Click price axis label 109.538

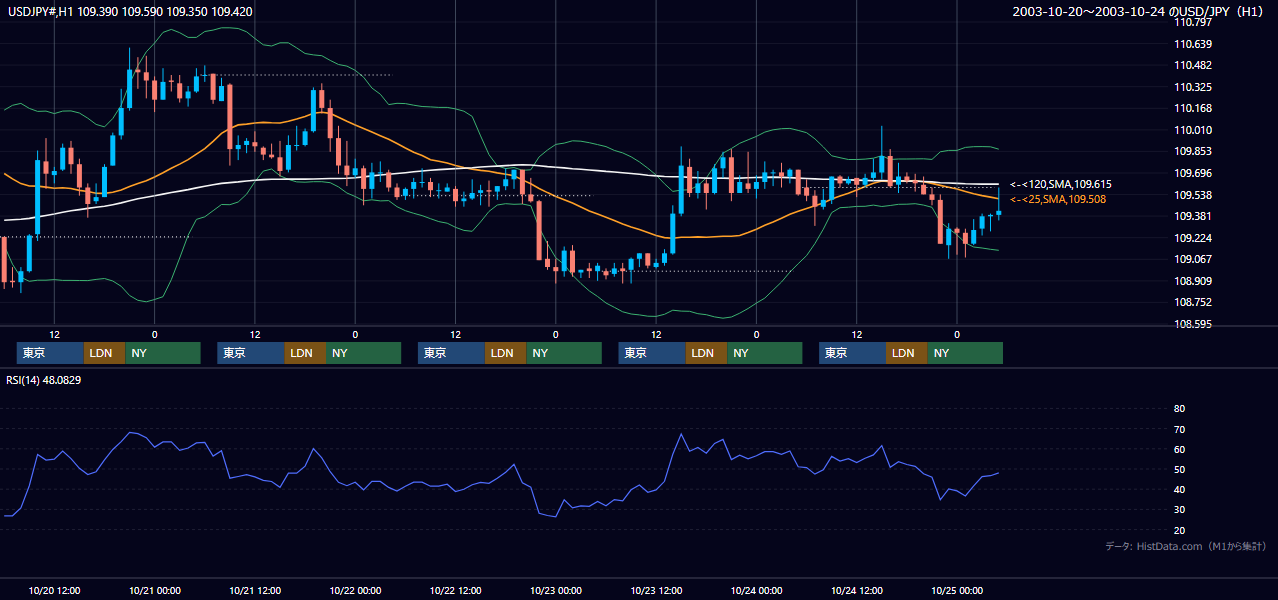click(x=1193, y=195)
